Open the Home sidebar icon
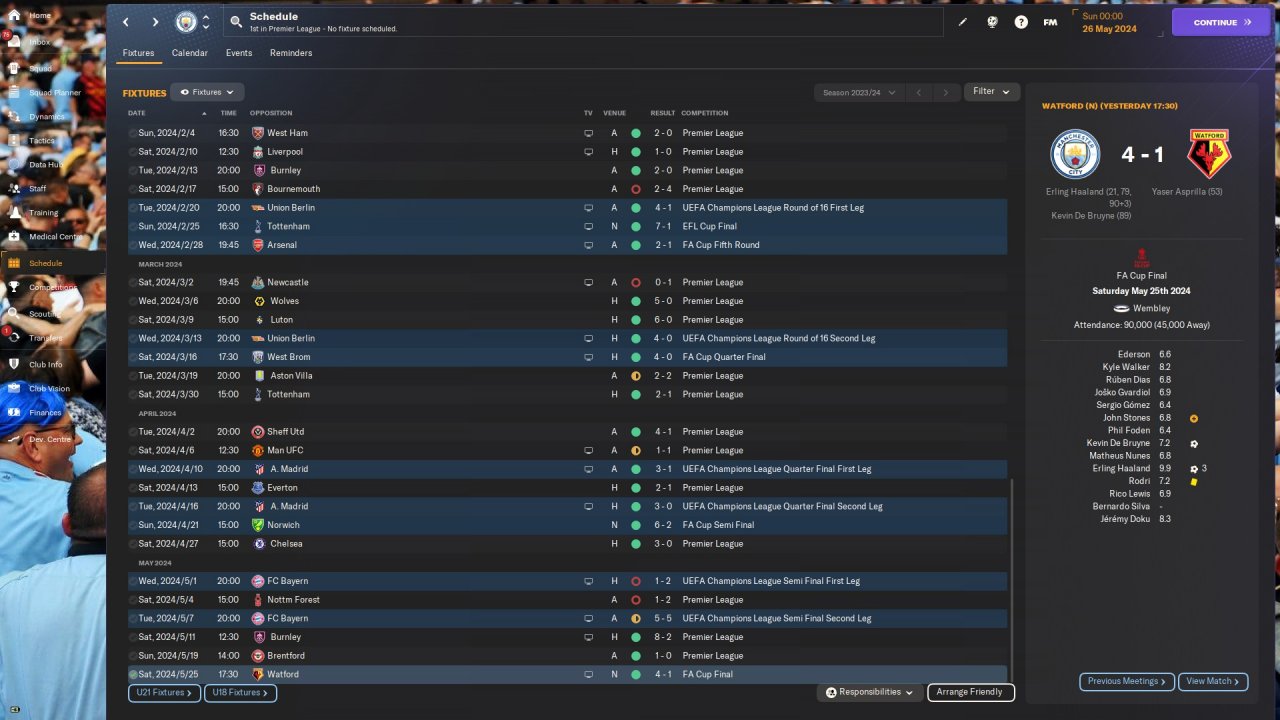This screenshot has width=1280, height=720. (x=14, y=16)
